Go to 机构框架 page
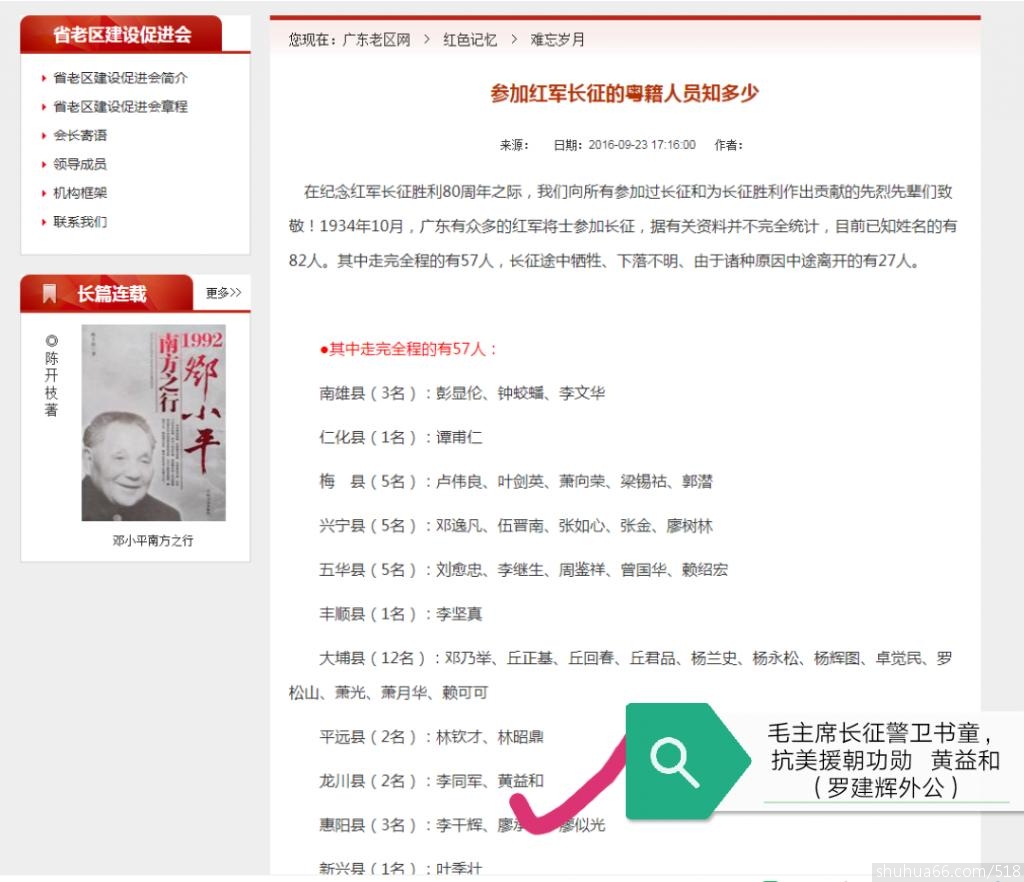Image resolution: width=1024 pixels, height=882 pixels. [80, 193]
